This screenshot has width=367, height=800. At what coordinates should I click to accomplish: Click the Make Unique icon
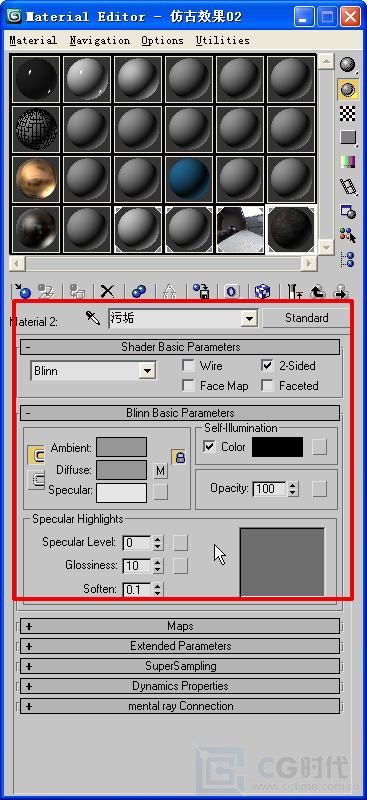(169, 291)
